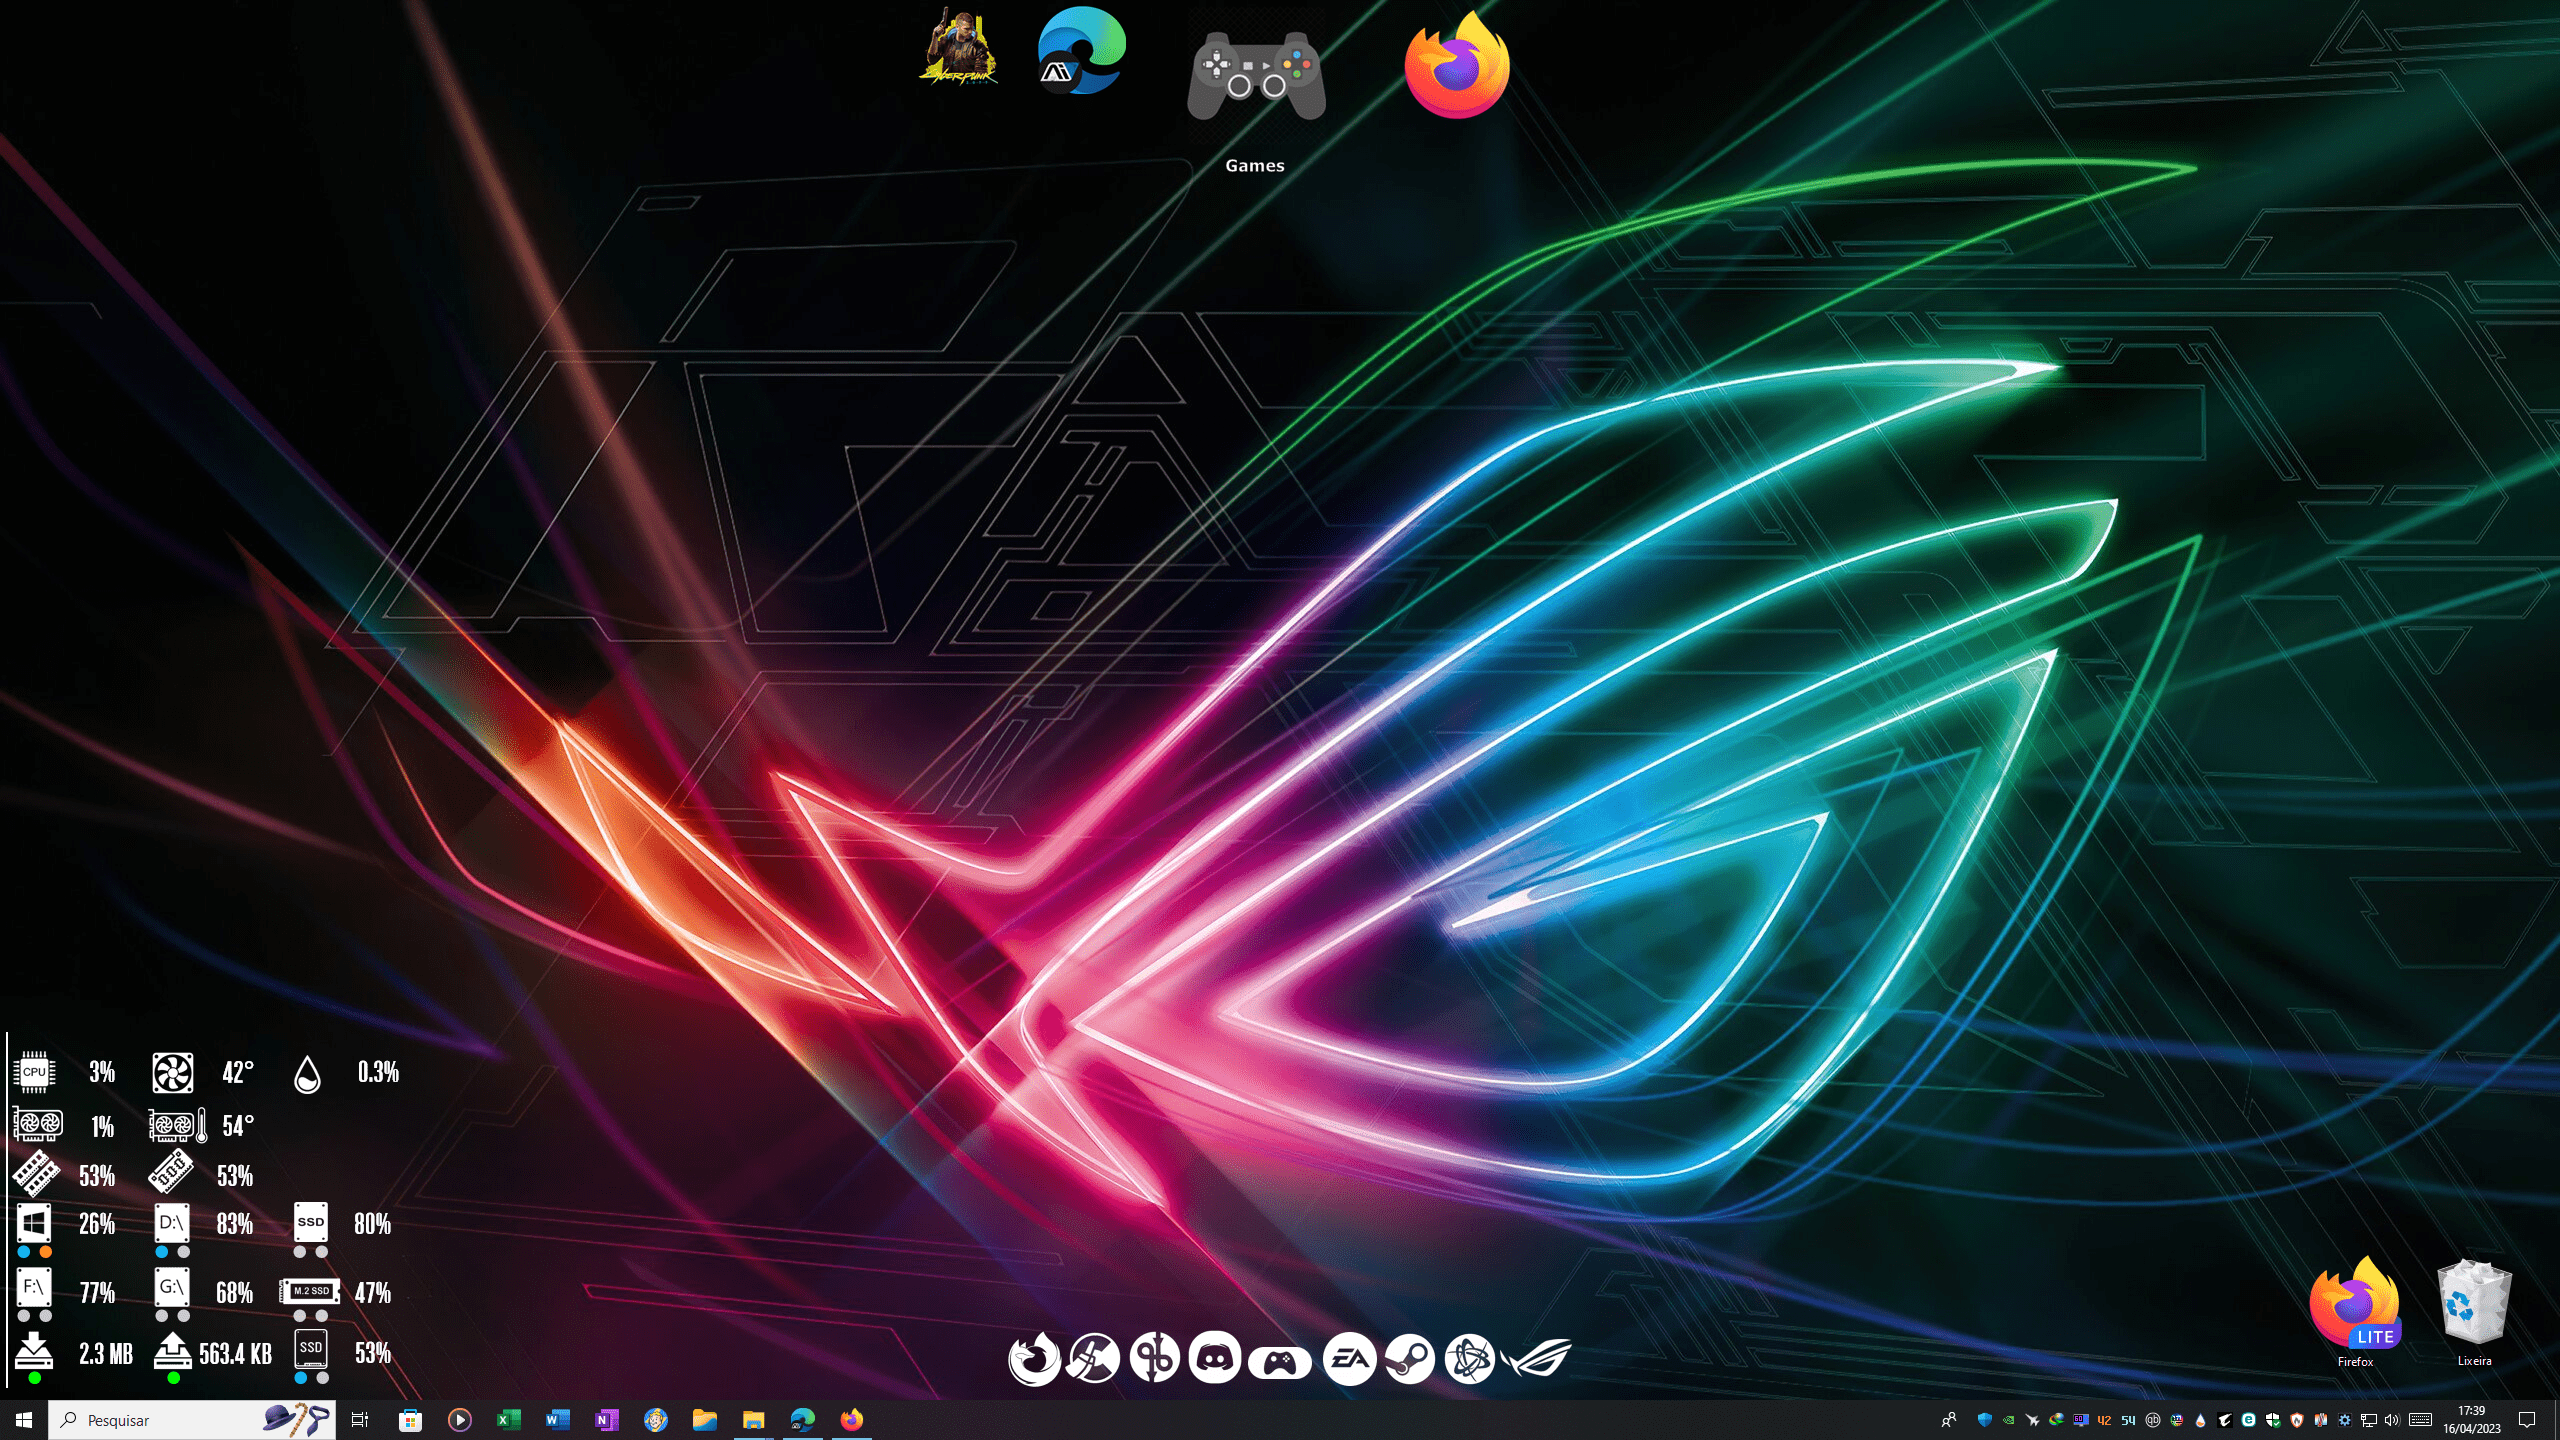Open the media player taskbar icon
The width and height of the screenshot is (2560, 1440).
459,1420
